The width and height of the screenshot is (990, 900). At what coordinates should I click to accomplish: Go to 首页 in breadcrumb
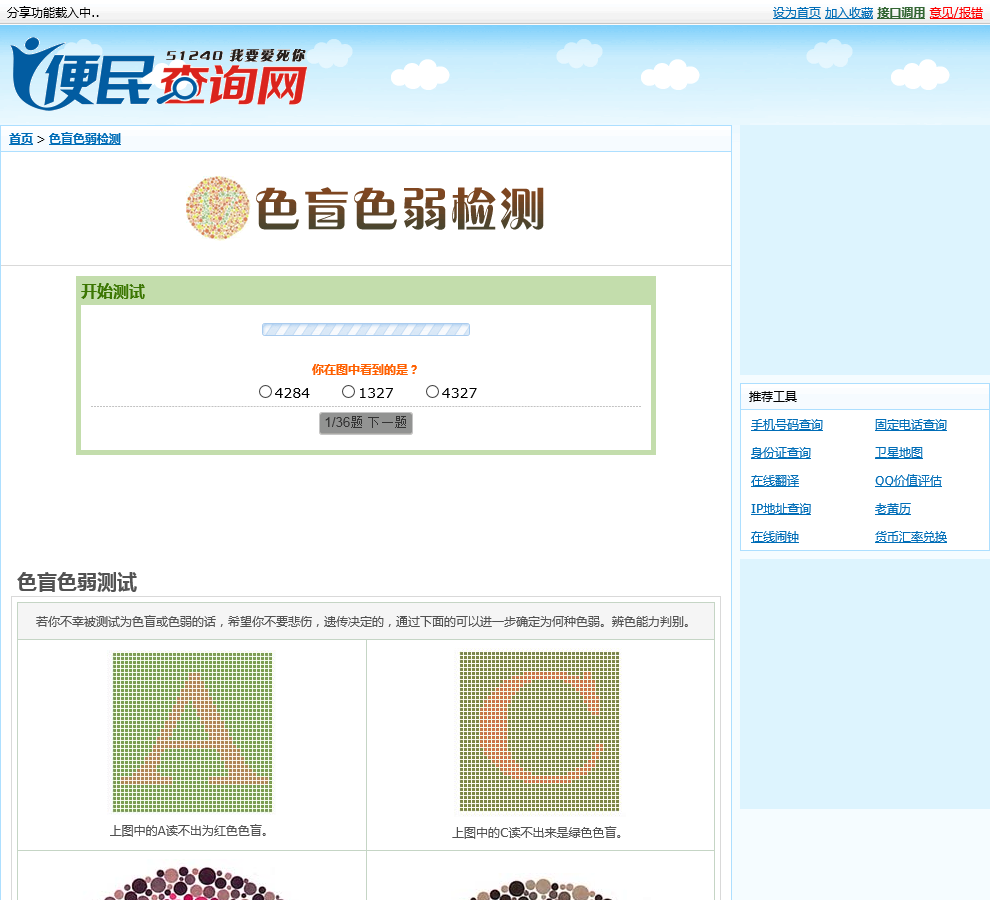click(x=21, y=139)
